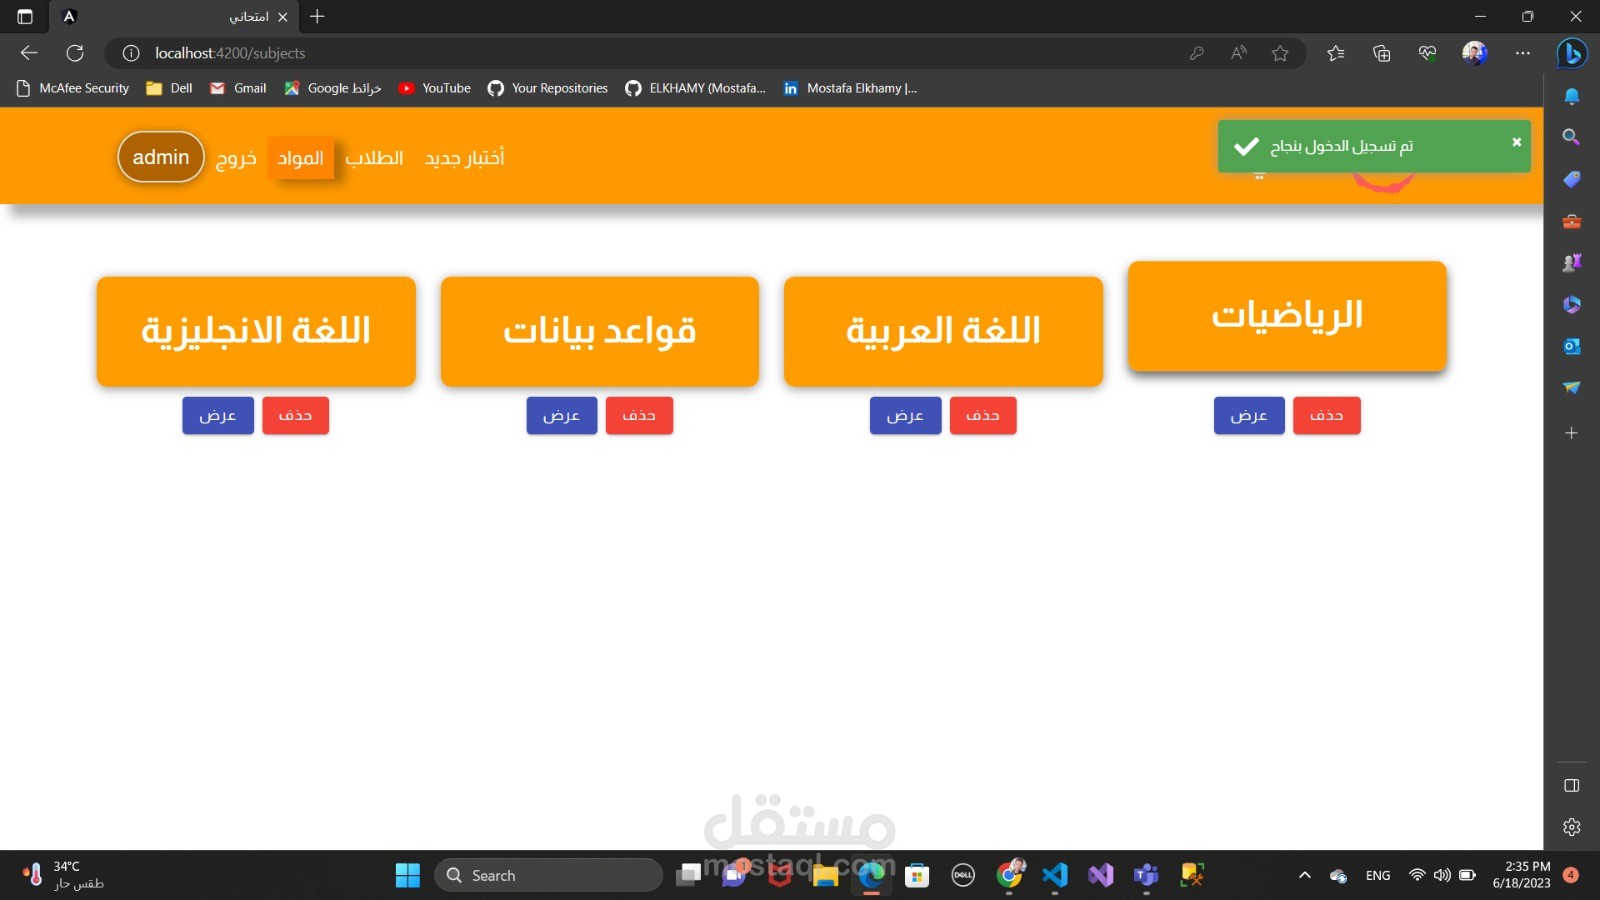Open the اللغة العربية subject card
The image size is (1600, 900).
943,331
